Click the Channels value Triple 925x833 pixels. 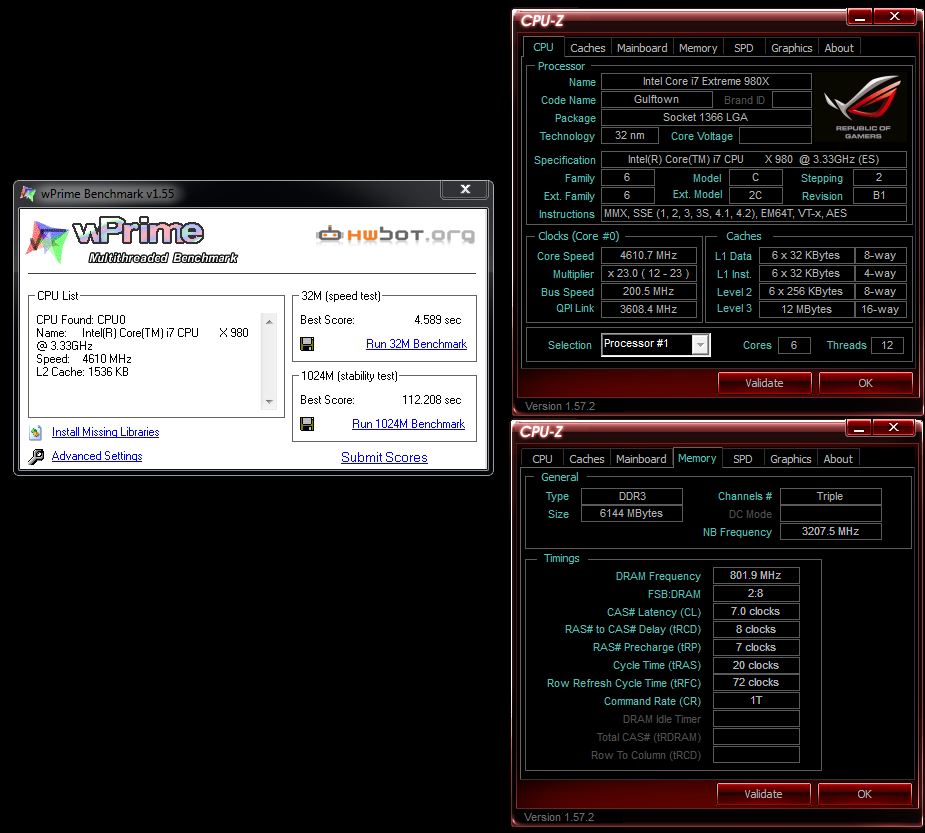[831, 496]
